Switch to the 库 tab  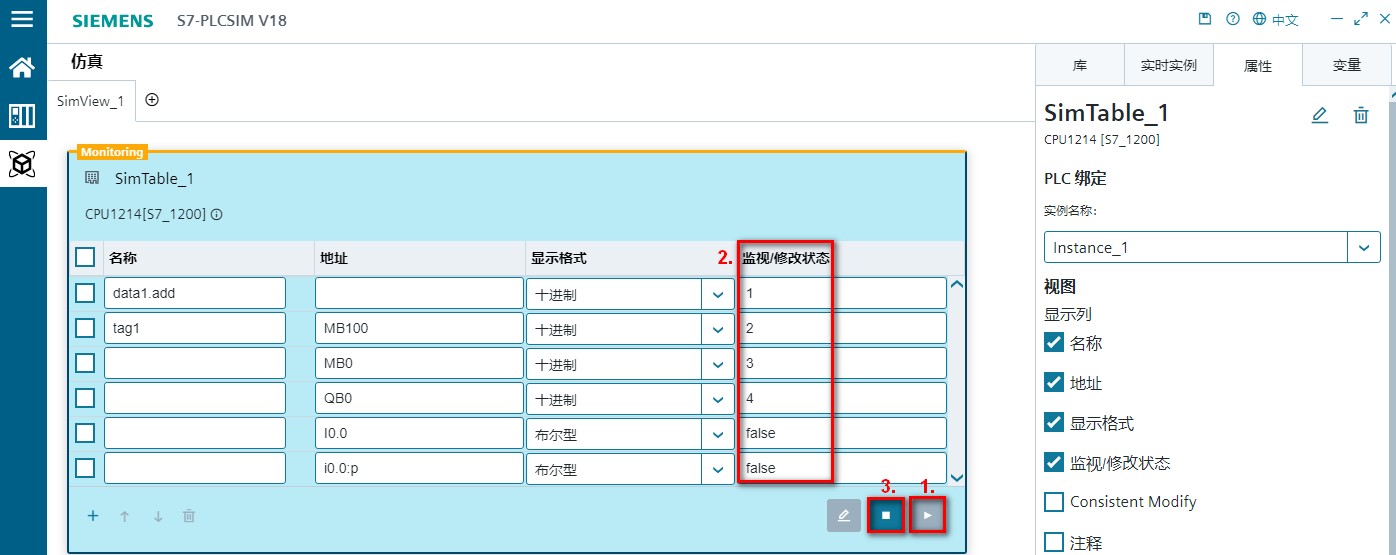(1080, 65)
